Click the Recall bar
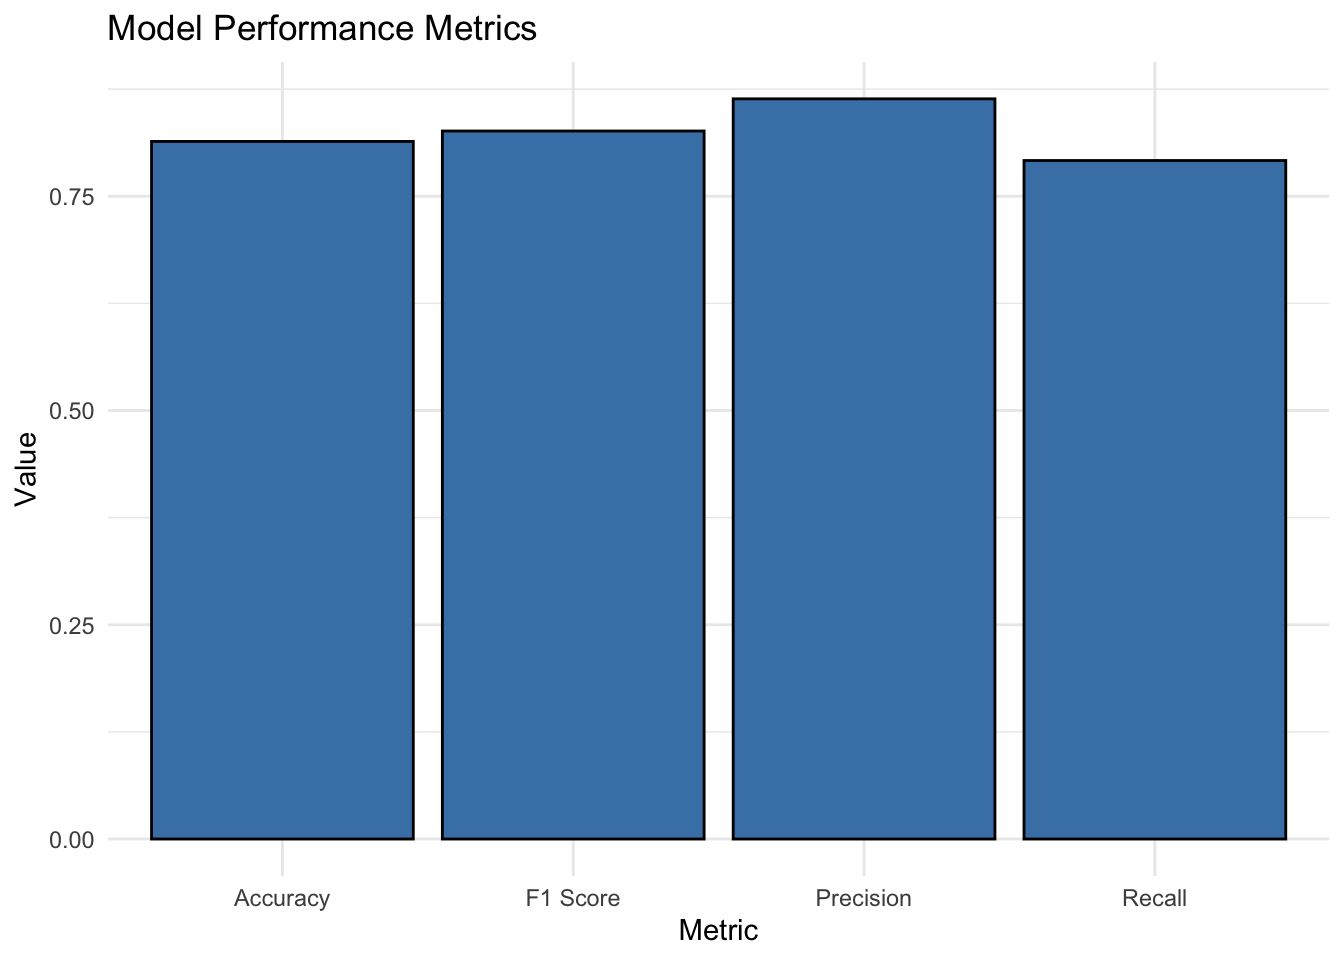 [1155, 499]
